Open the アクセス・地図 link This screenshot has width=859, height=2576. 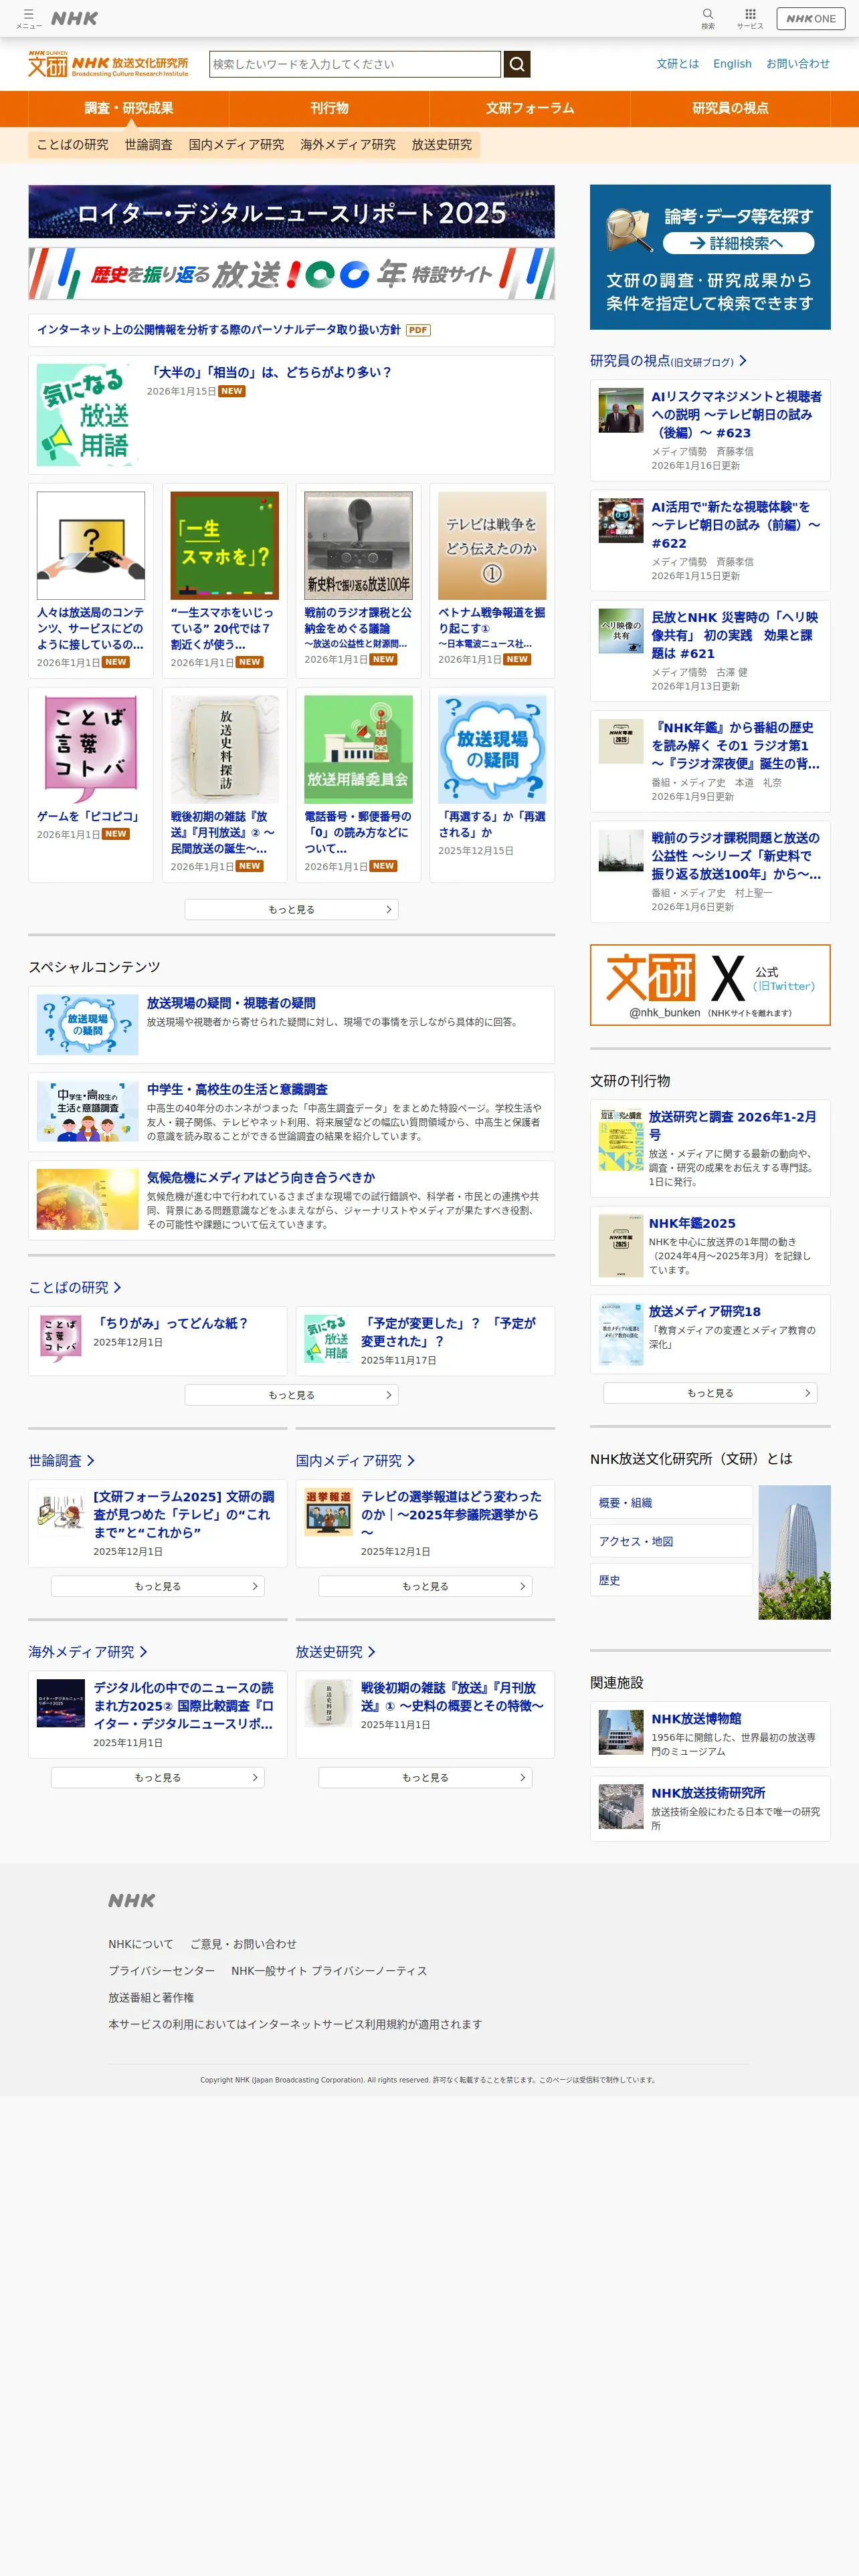click(671, 1541)
